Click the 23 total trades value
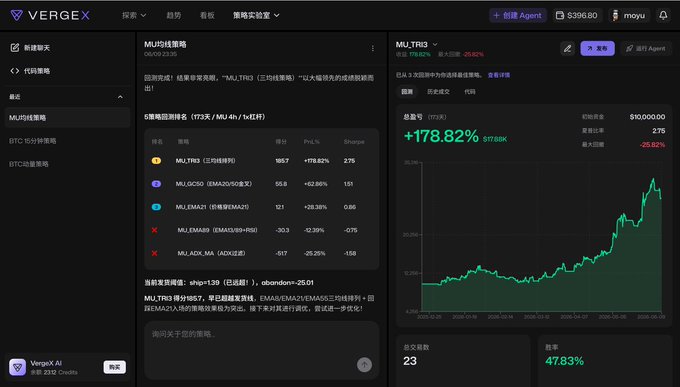Image resolution: width=680 pixels, height=387 pixels. pyautogui.click(x=410, y=361)
